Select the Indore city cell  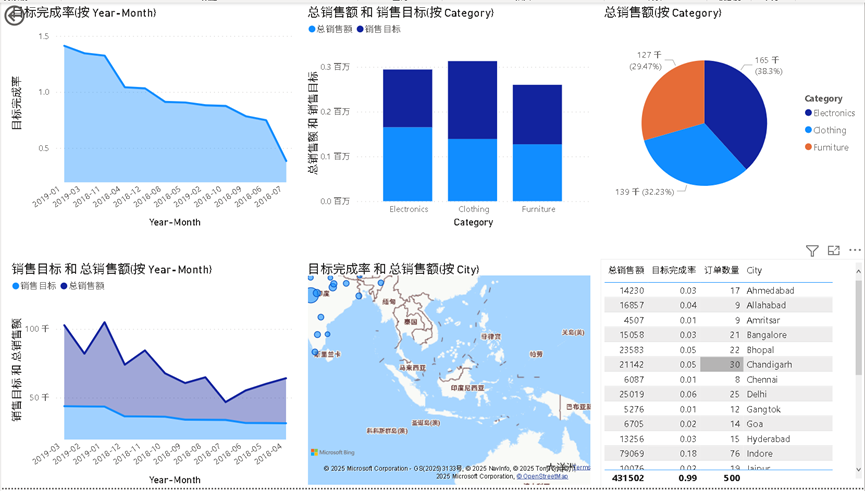pos(759,453)
